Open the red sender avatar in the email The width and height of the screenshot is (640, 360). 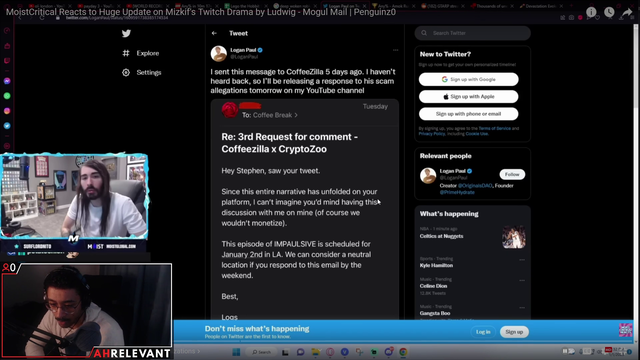(230, 110)
